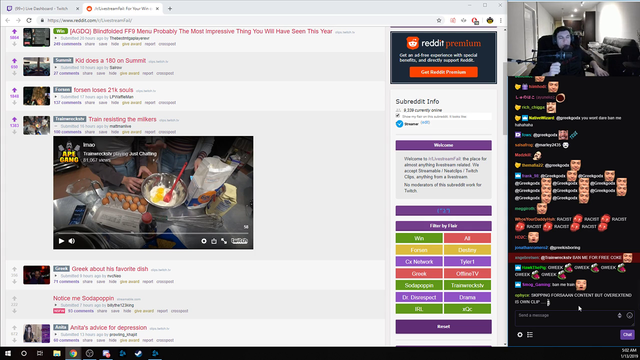Filter posts by Tyler1 flair
640x360 pixels.
click(467, 262)
